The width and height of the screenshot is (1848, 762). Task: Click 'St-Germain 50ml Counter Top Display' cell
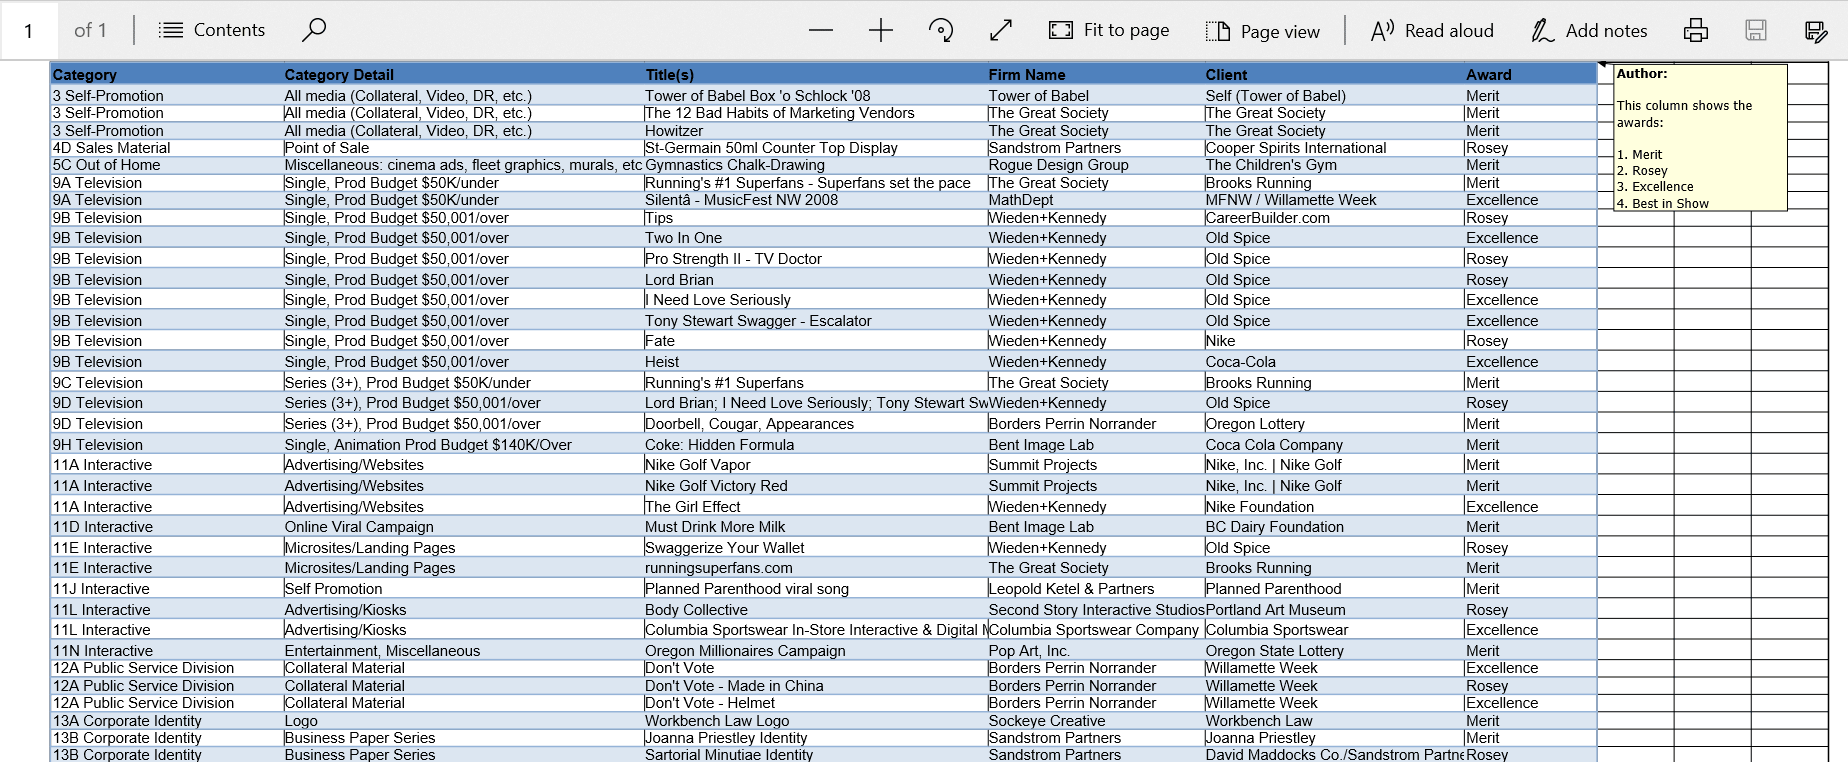click(x=771, y=148)
